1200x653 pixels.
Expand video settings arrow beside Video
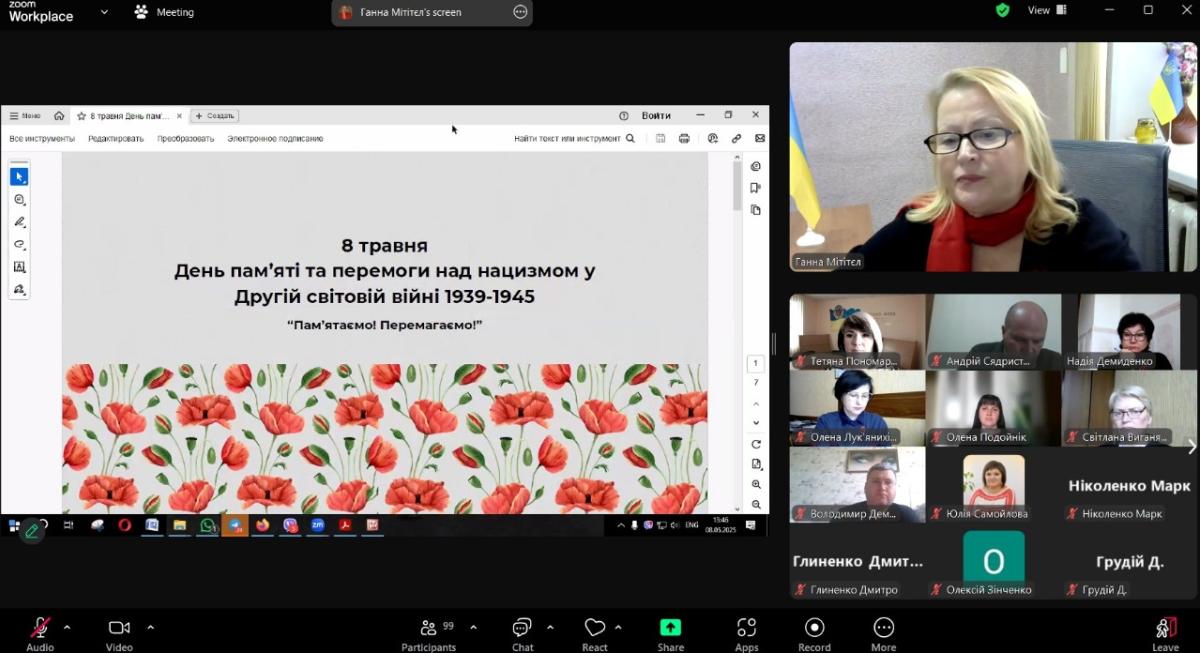[150, 627]
